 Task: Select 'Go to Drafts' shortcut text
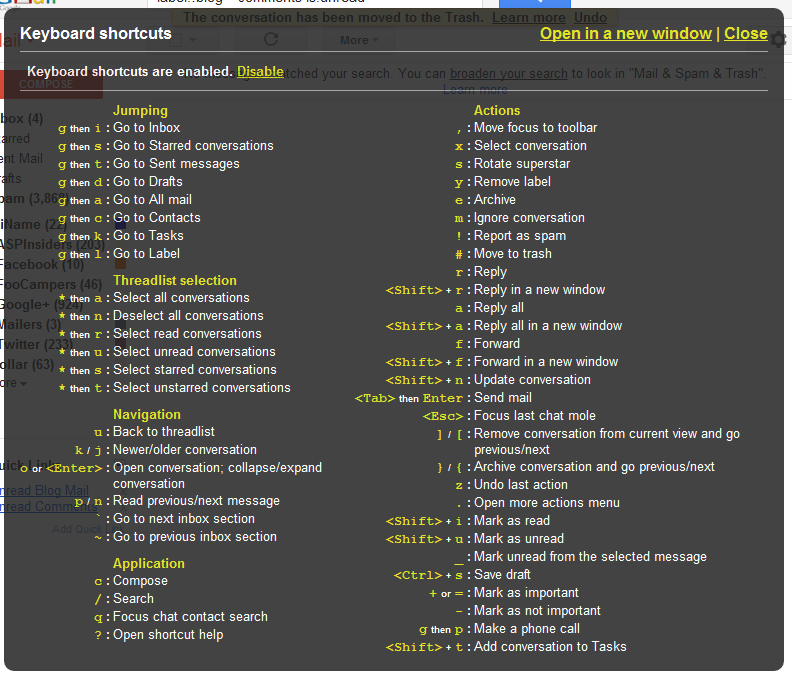(x=147, y=181)
